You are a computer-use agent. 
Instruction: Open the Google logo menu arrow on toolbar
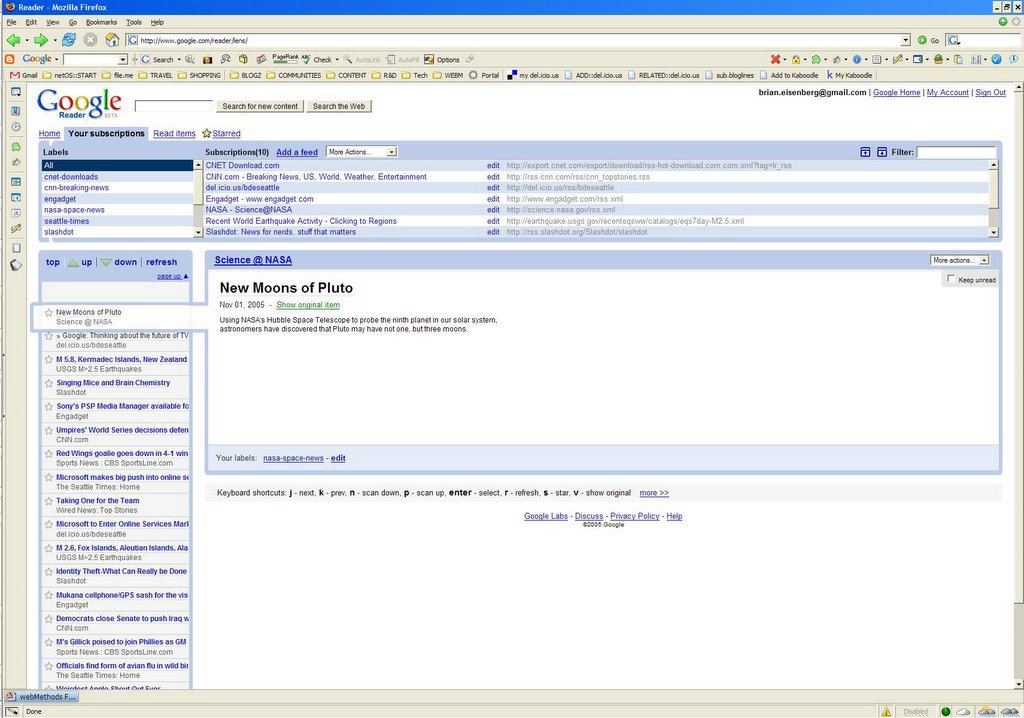pos(56,59)
